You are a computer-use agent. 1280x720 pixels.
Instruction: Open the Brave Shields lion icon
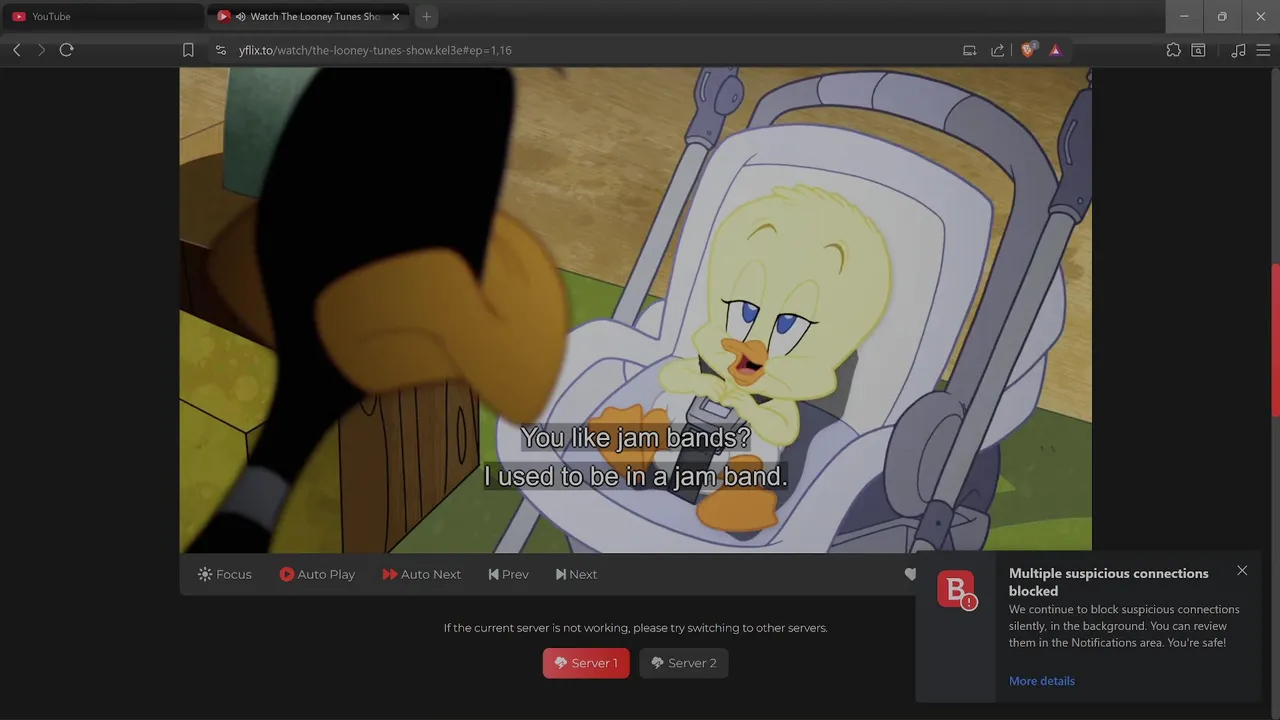(x=1027, y=50)
